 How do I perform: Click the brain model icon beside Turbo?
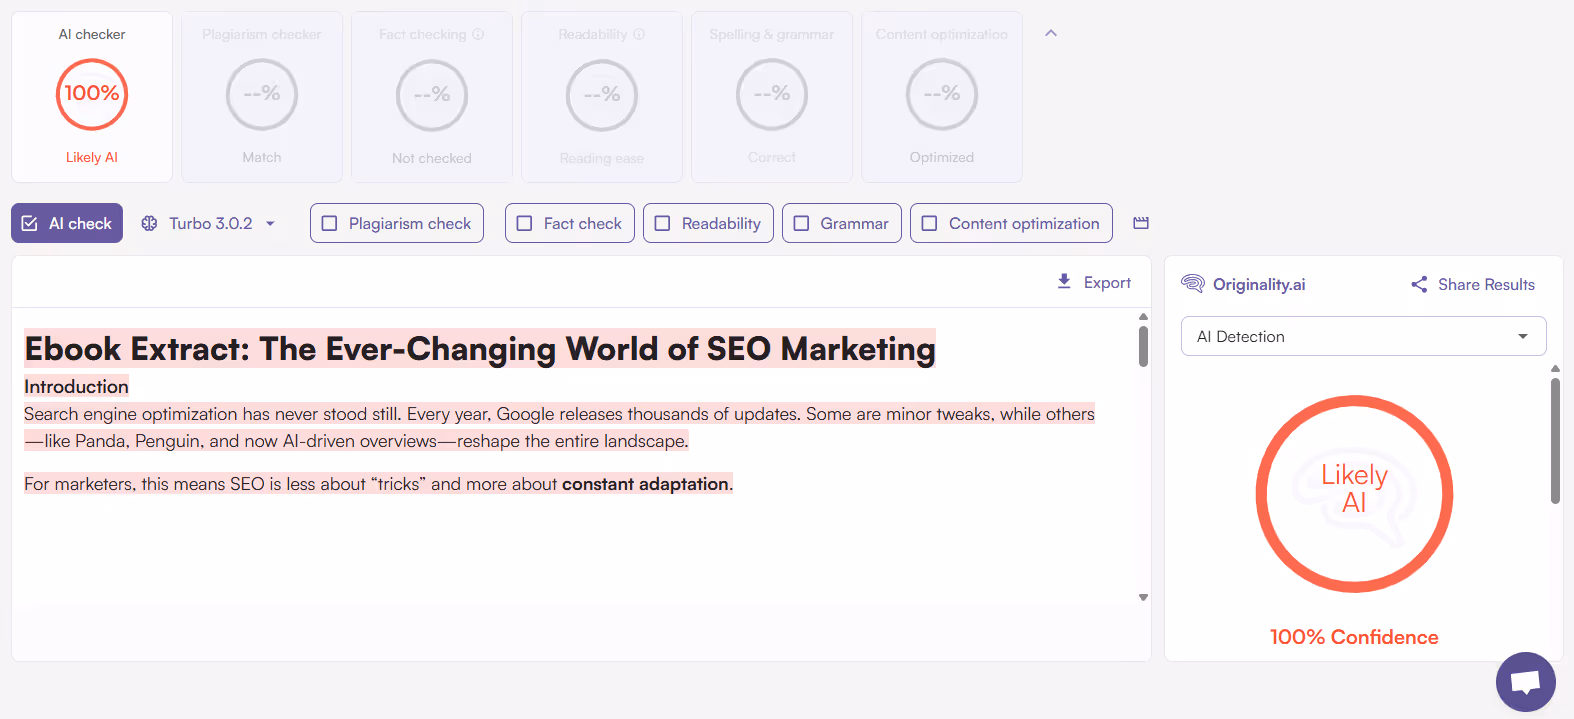click(x=149, y=223)
